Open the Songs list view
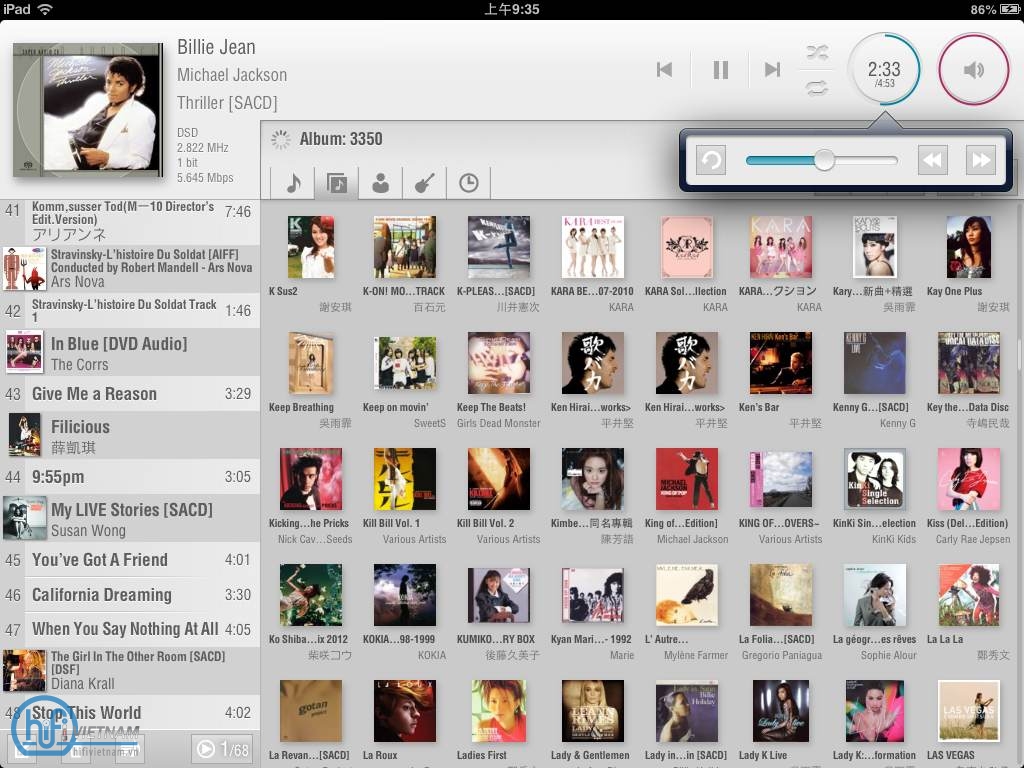 (291, 183)
